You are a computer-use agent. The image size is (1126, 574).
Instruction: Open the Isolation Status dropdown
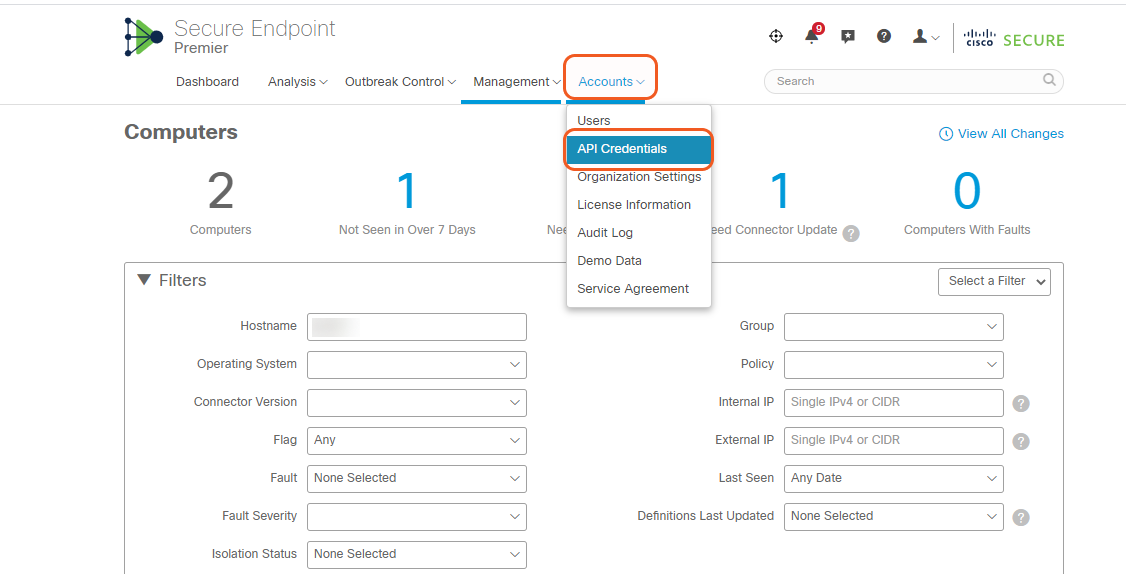(x=417, y=555)
